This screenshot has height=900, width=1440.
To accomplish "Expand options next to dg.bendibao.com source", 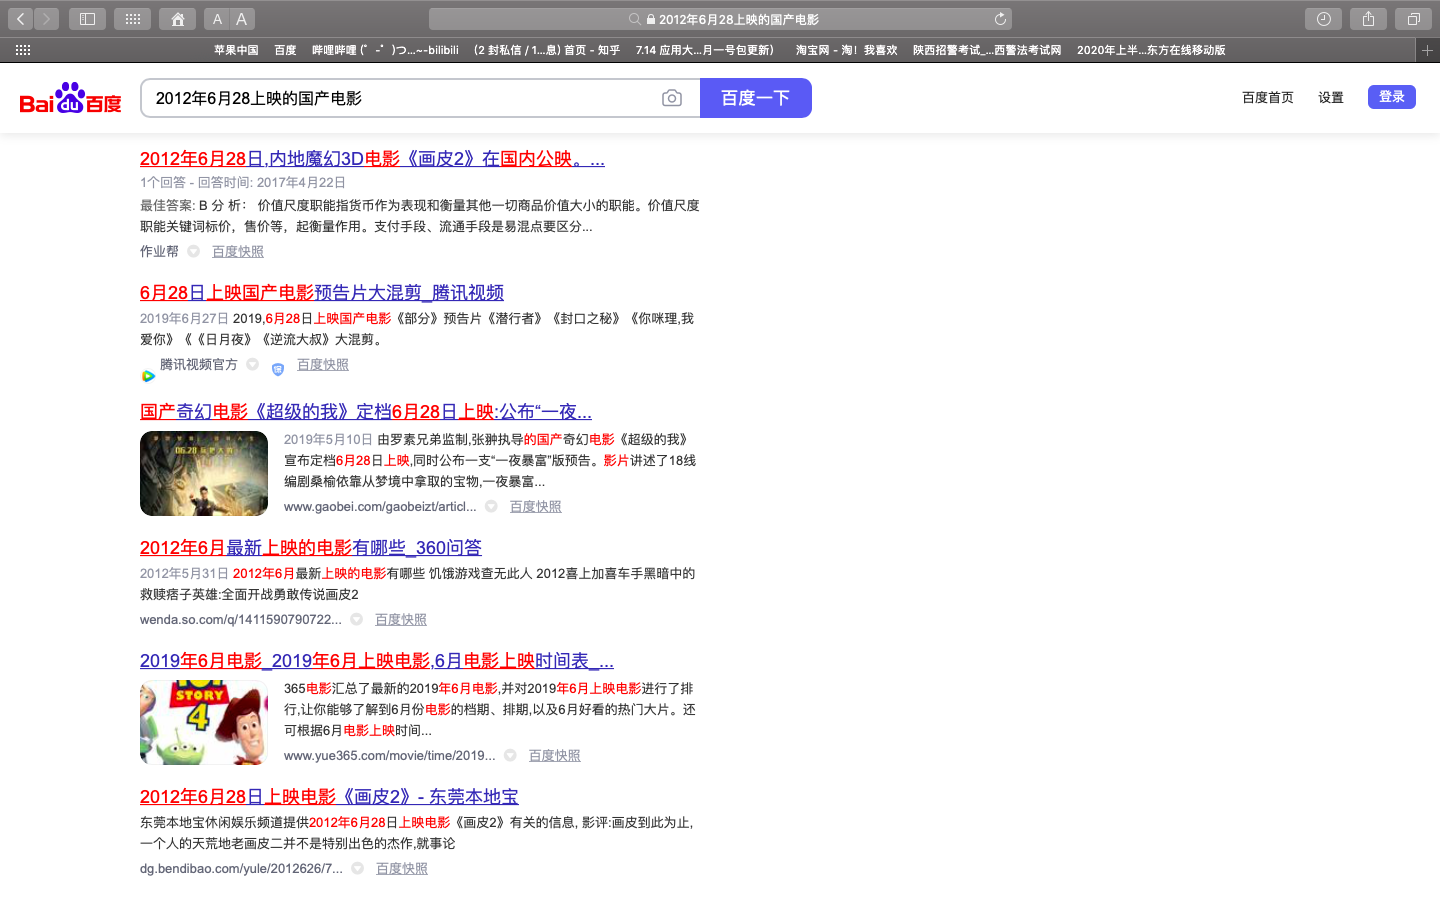I will coord(357,868).
